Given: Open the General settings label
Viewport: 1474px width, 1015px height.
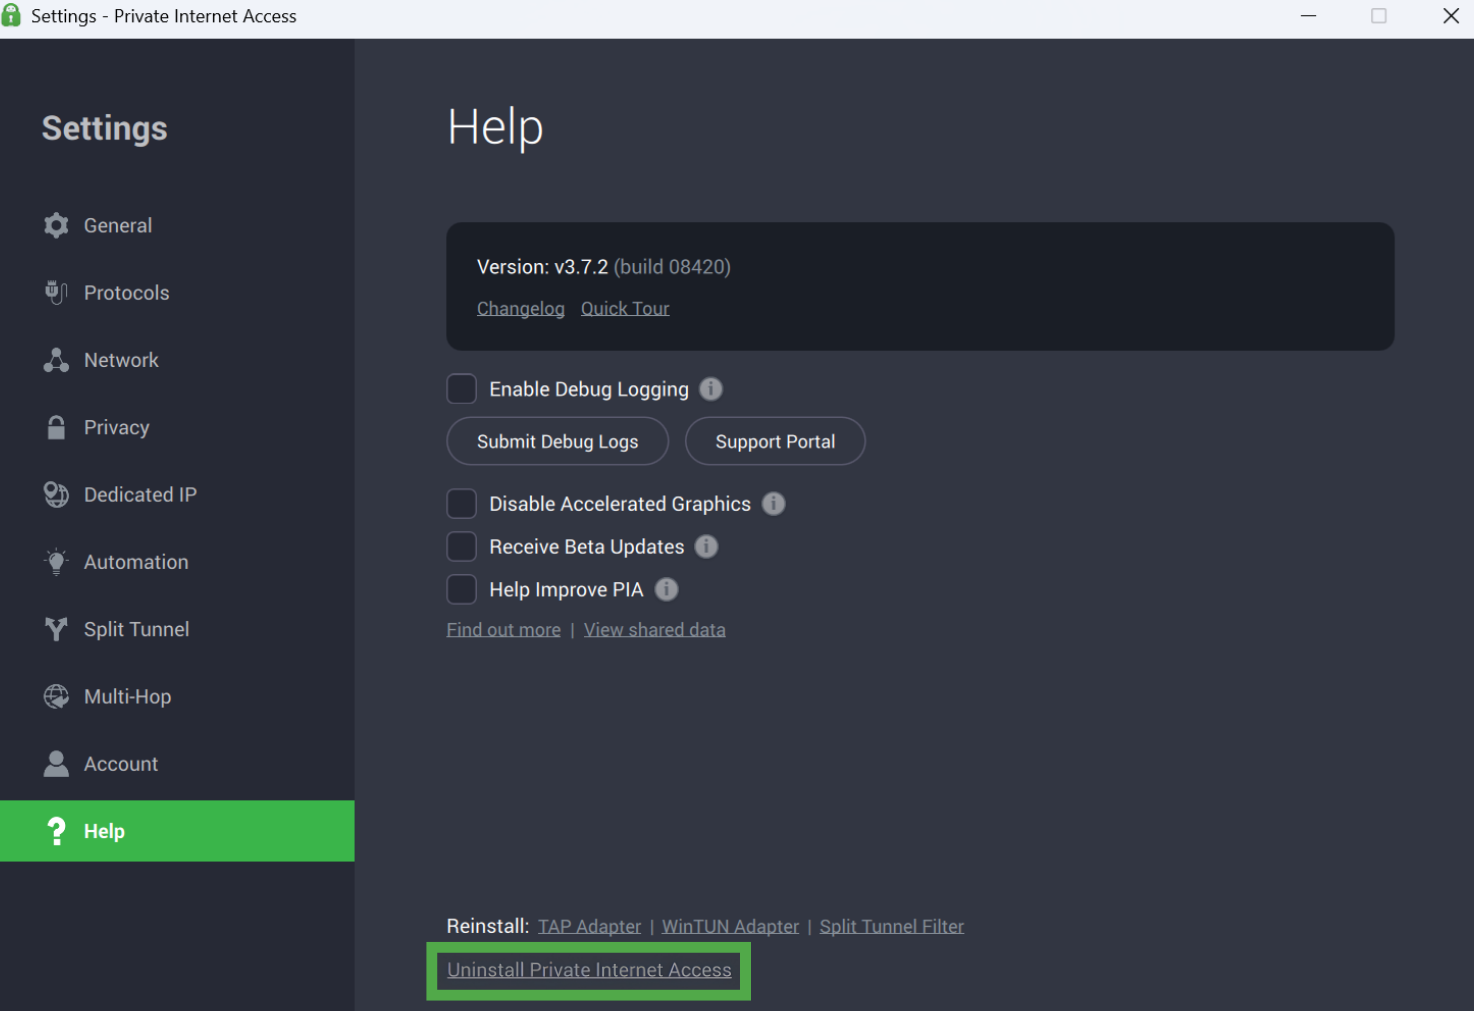Looking at the screenshot, I should (118, 225).
